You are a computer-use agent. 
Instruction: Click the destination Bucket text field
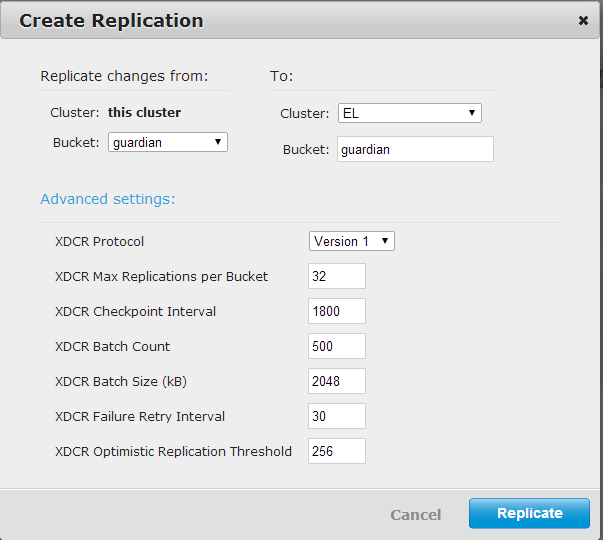point(414,149)
